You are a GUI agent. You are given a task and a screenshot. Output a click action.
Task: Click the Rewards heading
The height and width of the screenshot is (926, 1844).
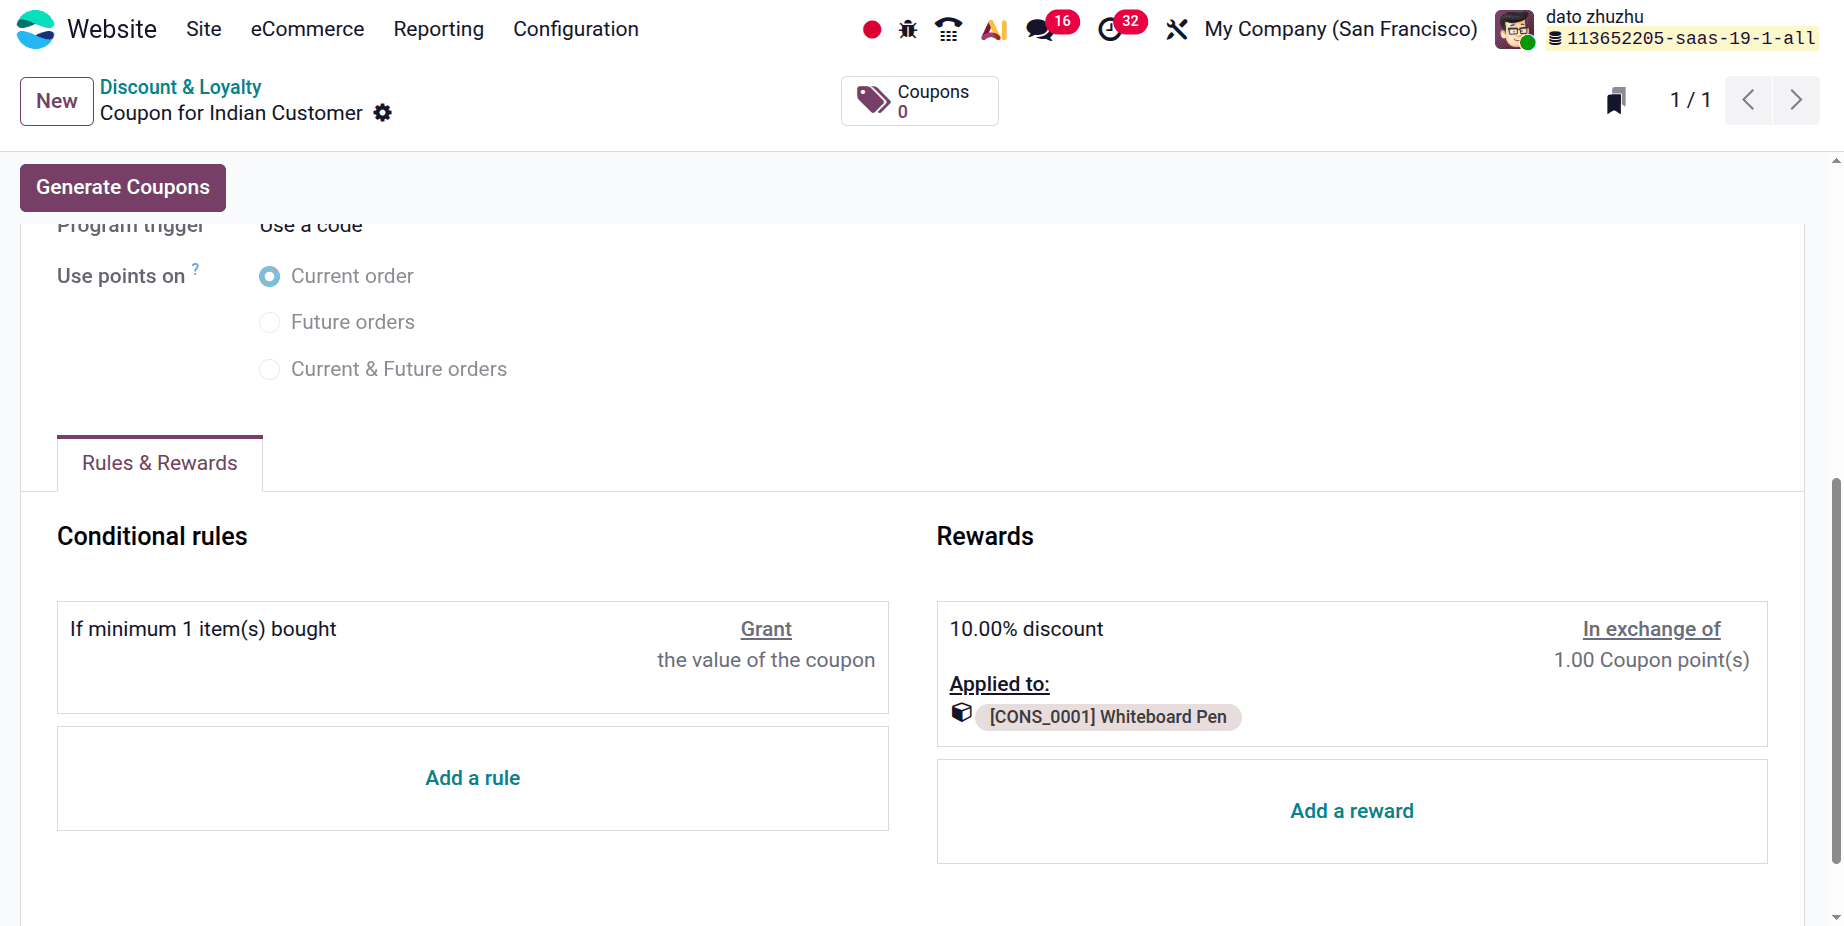[x=985, y=536]
